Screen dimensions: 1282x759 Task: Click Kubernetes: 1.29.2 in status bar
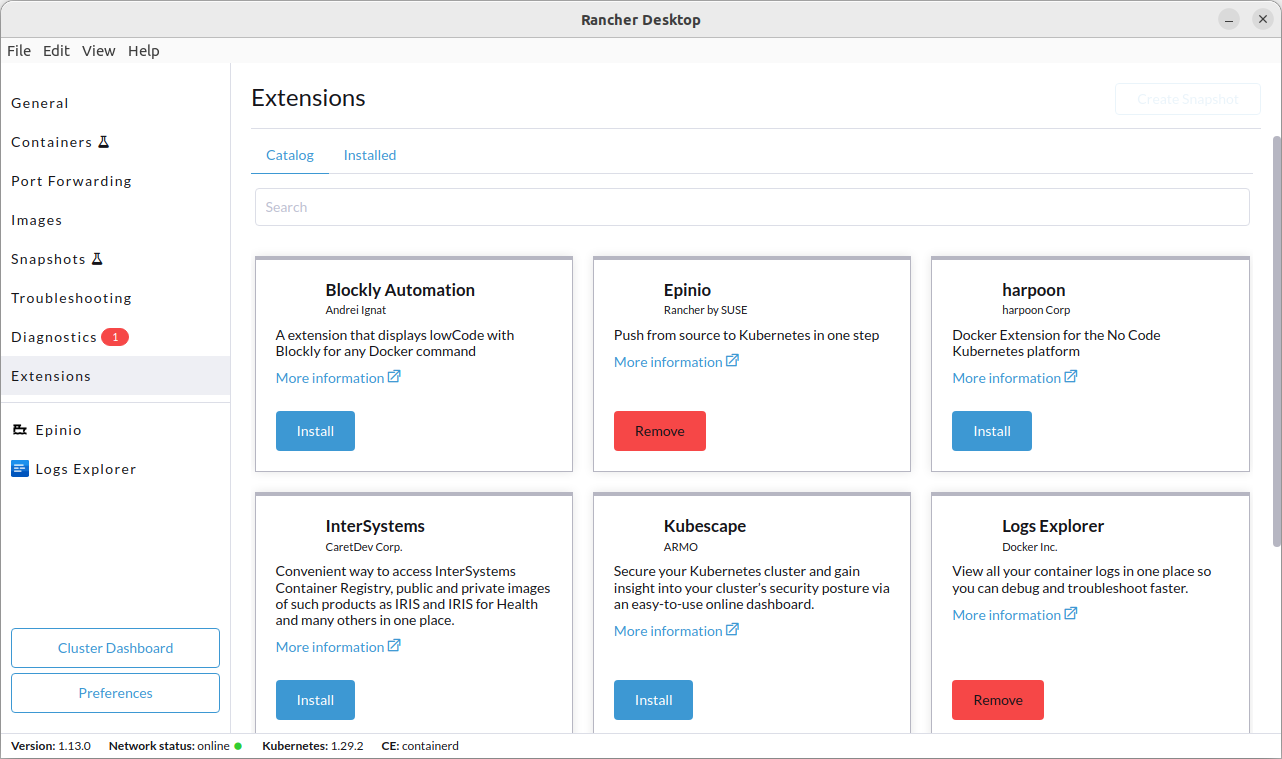pos(313,746)
